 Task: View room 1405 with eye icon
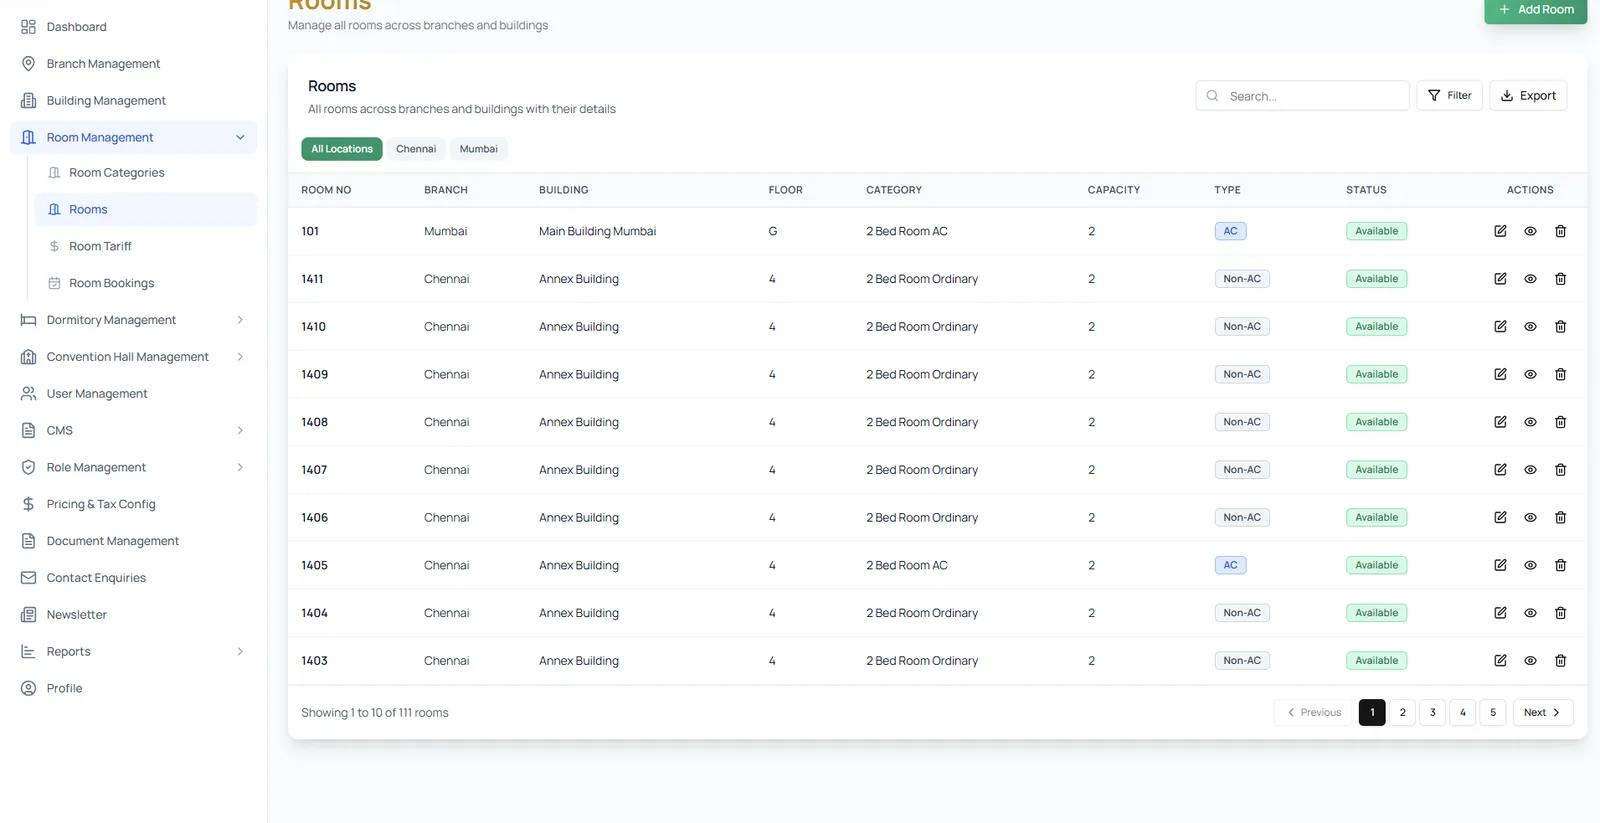coord(1530,565)
